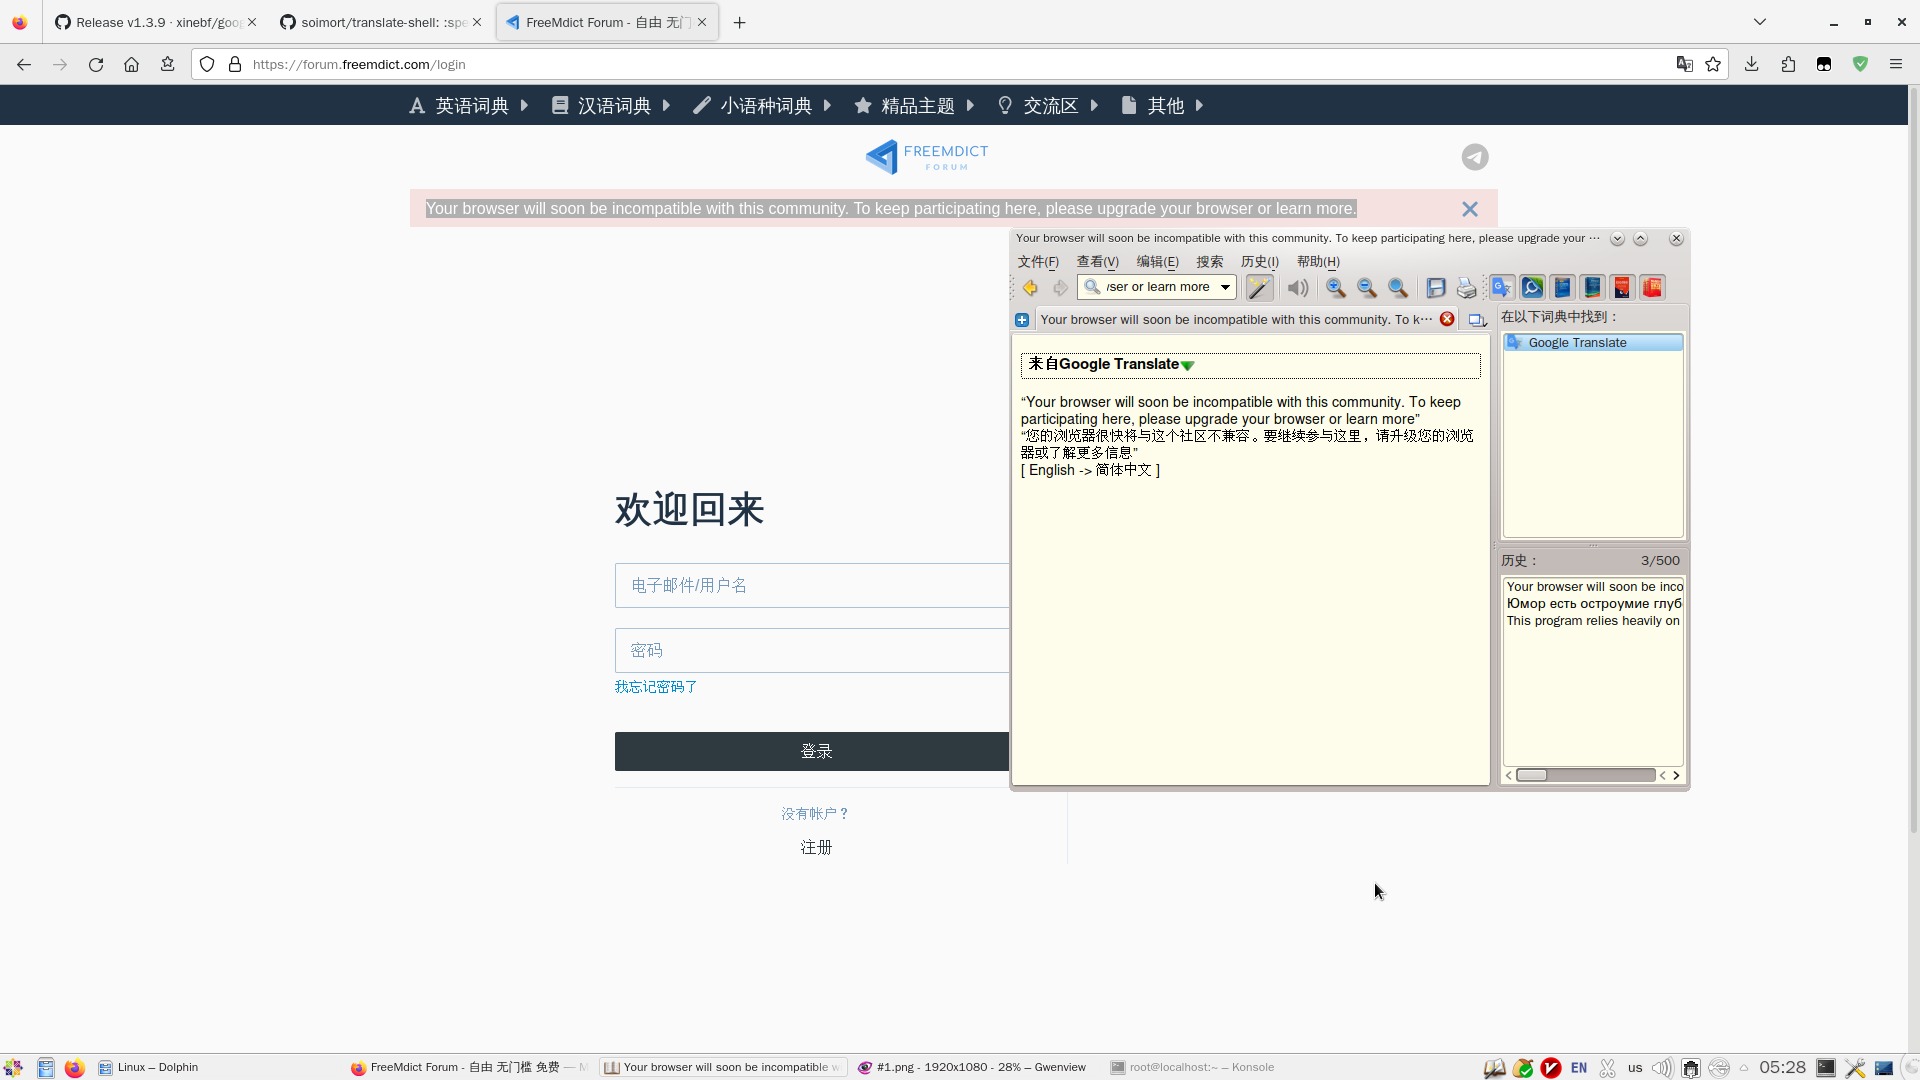Open the search word history dropdown arrow
The image size is (1920, 1080).
pos(1225,287)
